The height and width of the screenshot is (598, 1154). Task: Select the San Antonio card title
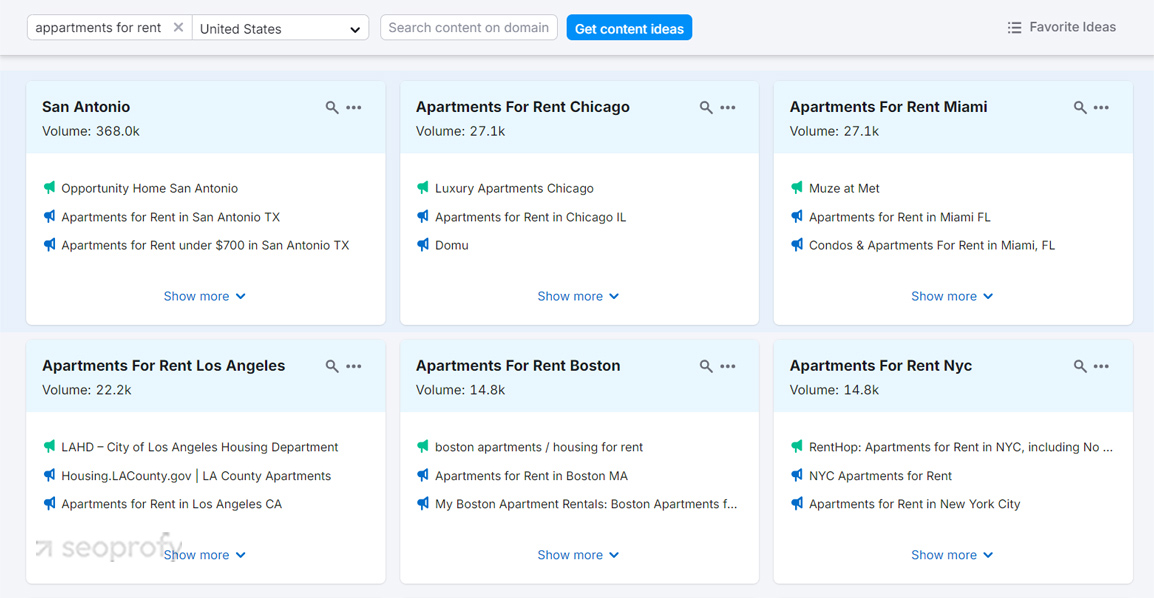(x=86, y=107)
